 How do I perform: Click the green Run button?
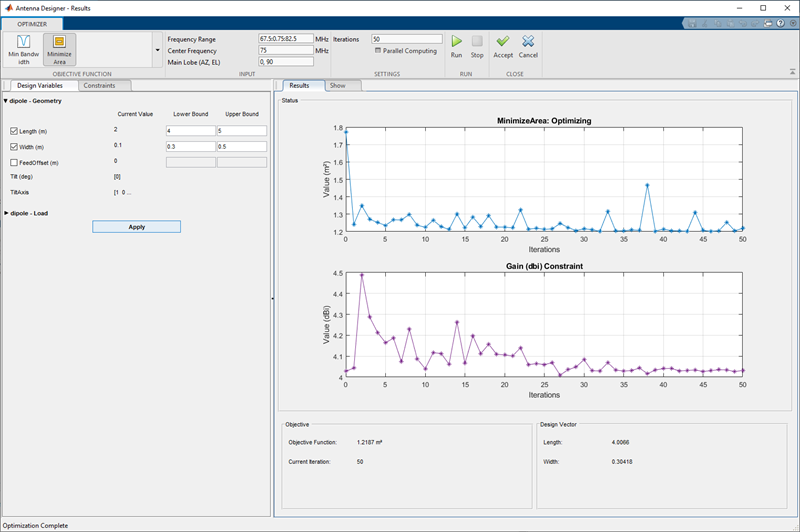click(x=456, y=45)
